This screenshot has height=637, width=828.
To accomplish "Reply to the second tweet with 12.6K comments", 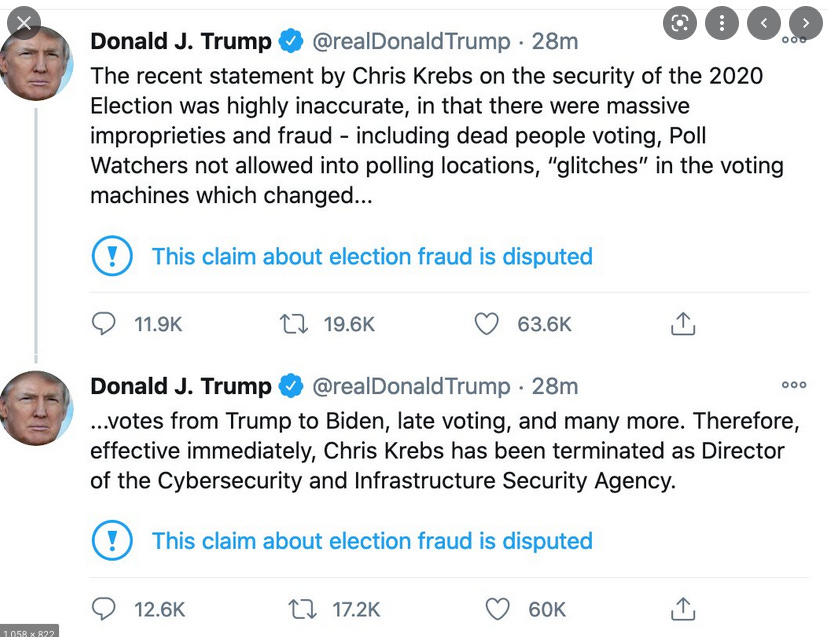I will tap(104, 609).
